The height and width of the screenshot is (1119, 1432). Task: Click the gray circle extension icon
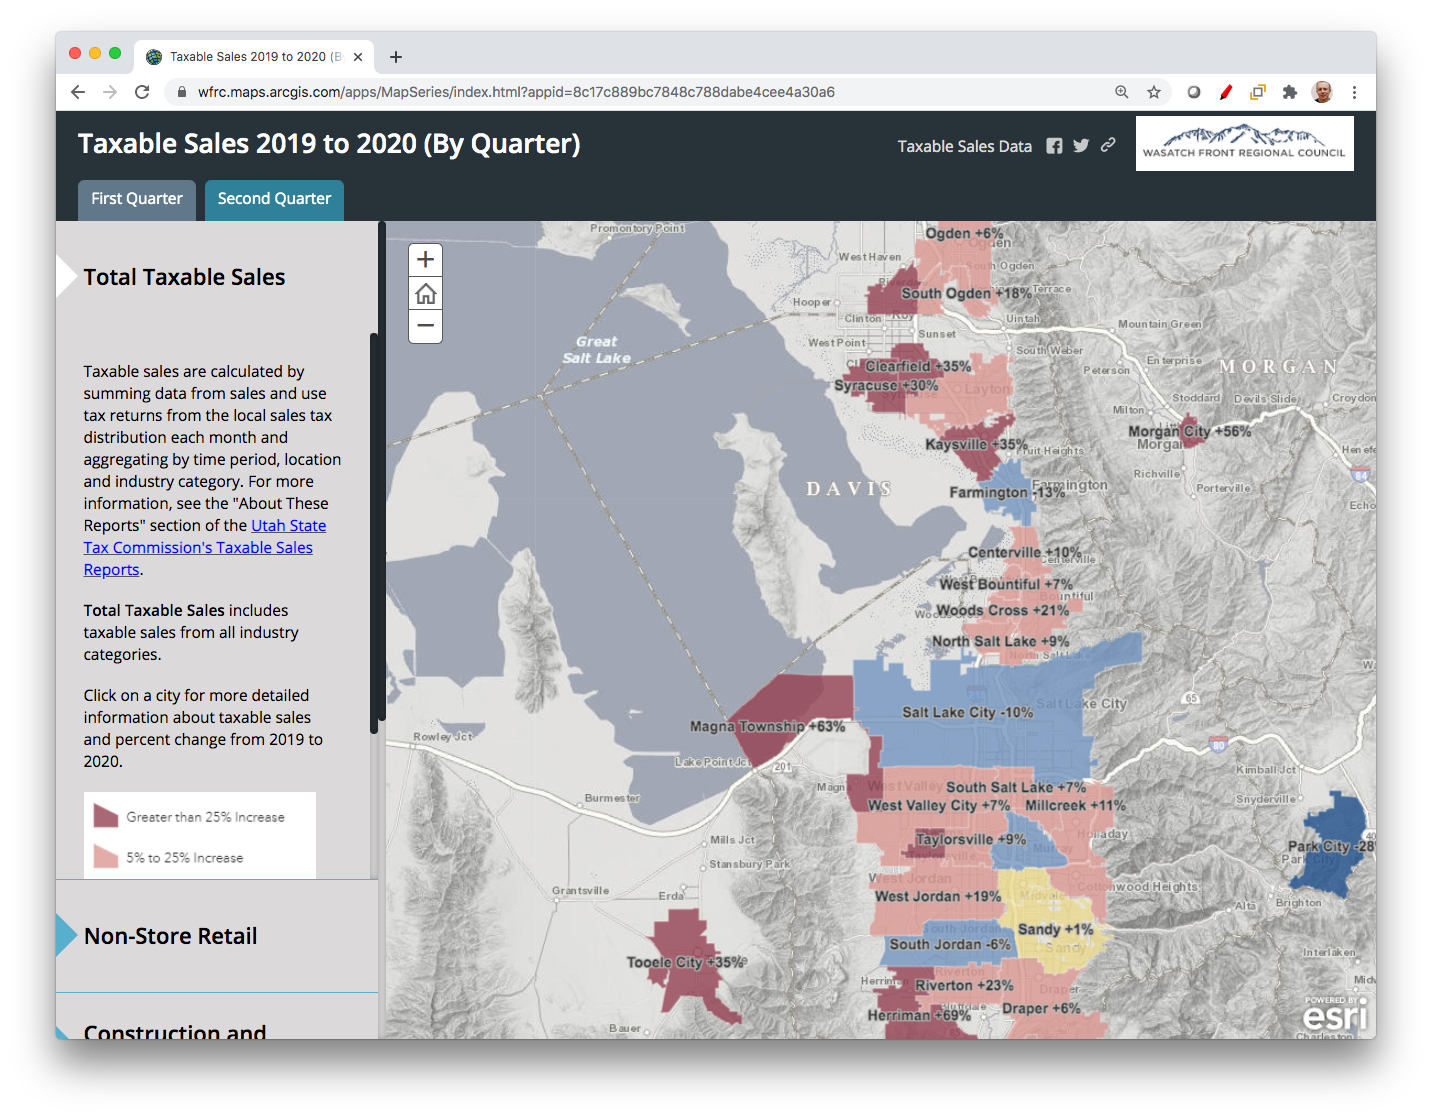pyautogui.click(x=1194, y=92)
